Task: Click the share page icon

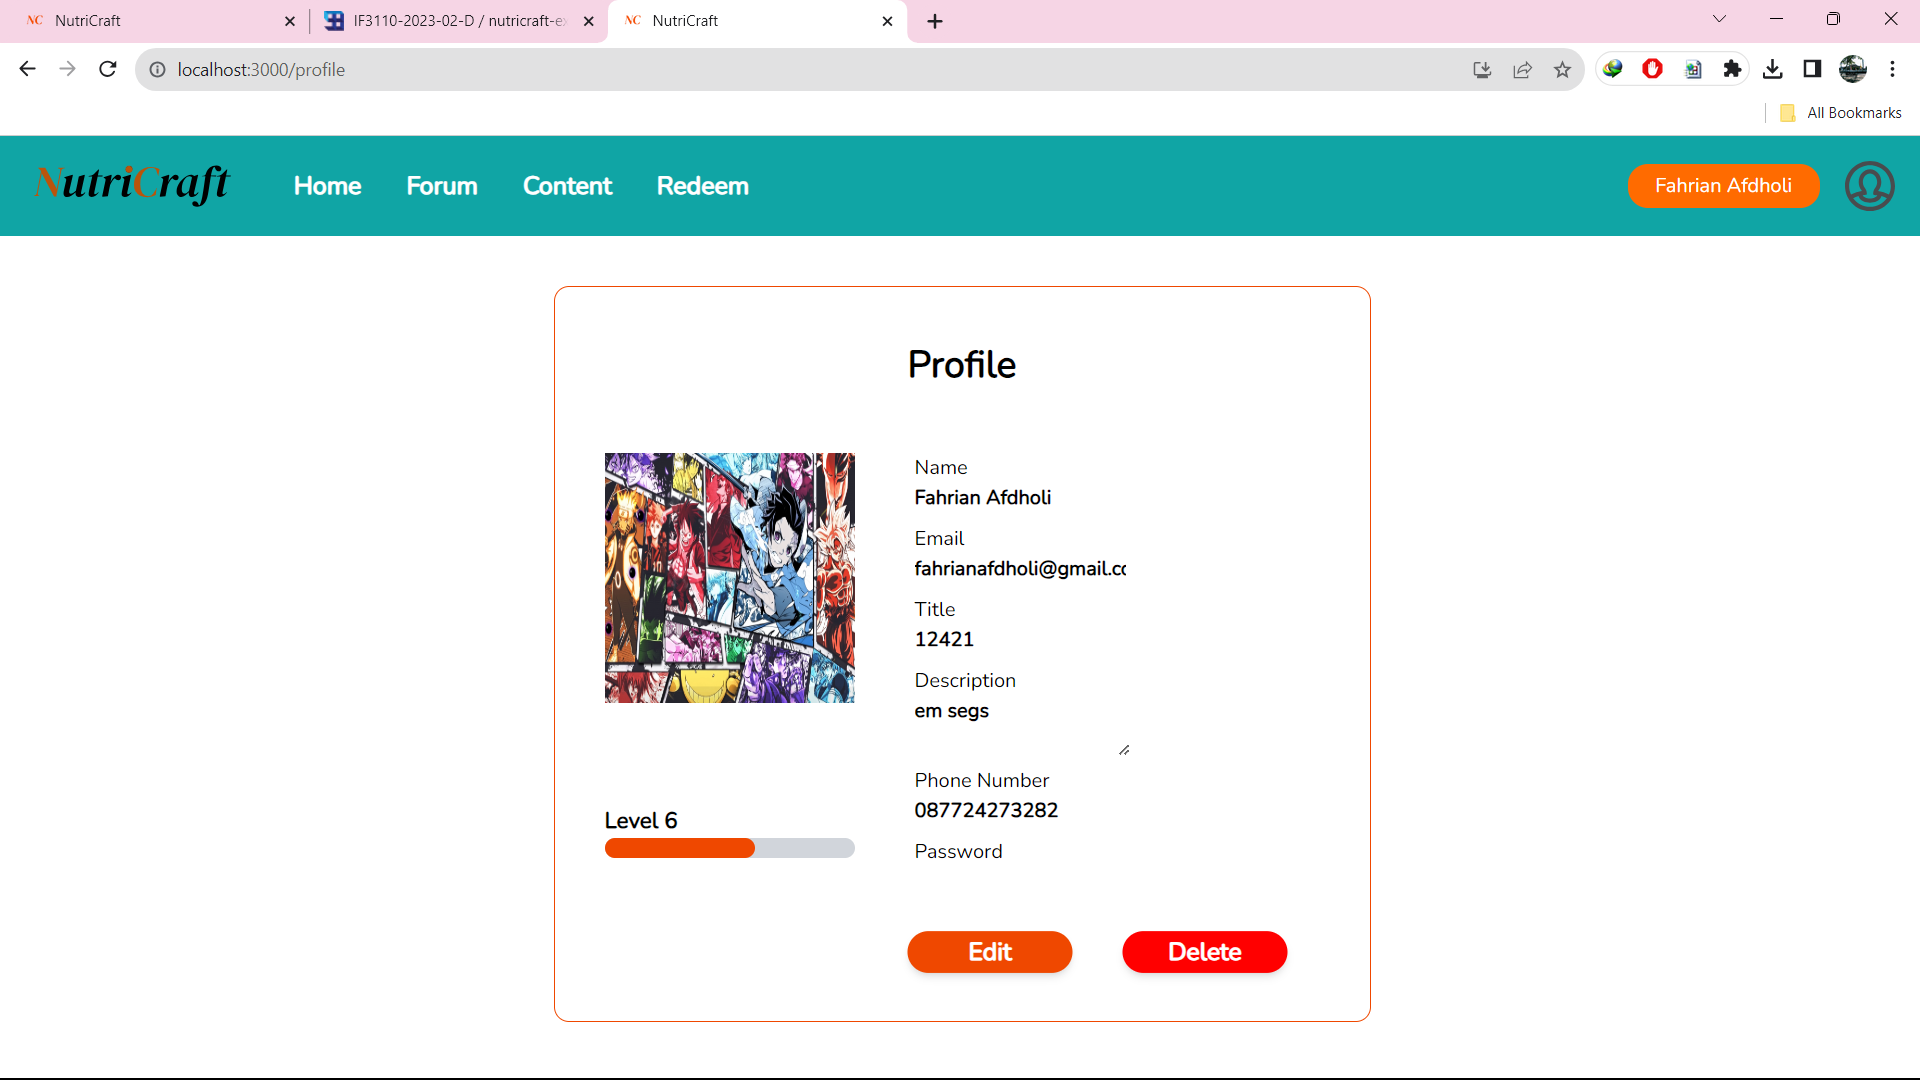Action: pos(1522,70)
